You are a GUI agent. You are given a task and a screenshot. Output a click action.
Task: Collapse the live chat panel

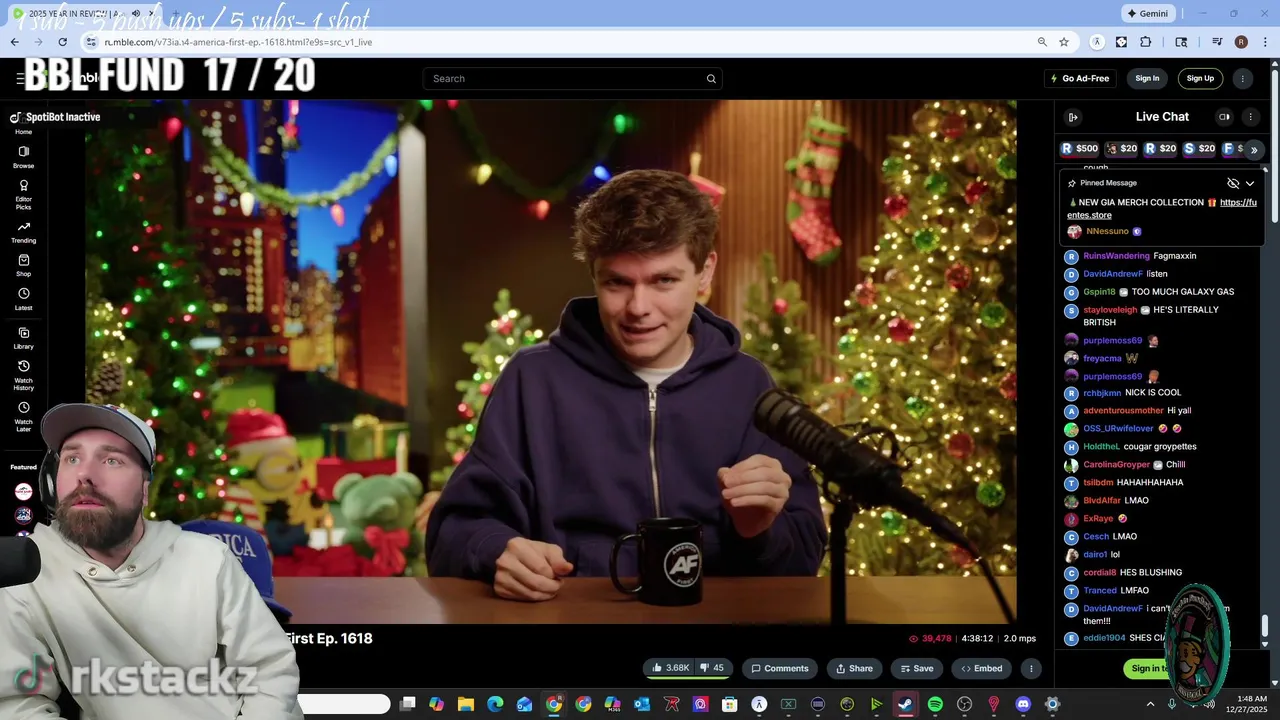click(x=1073, y=117)
